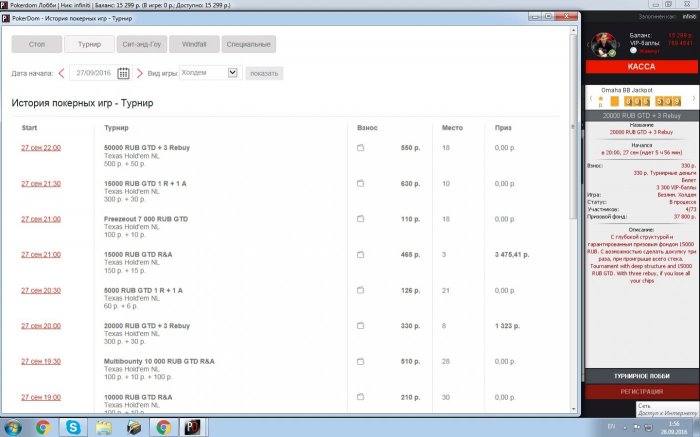Open ticket icon for 10000 RUB GTD R&A
700x437 pixels.
click(360, 397)
